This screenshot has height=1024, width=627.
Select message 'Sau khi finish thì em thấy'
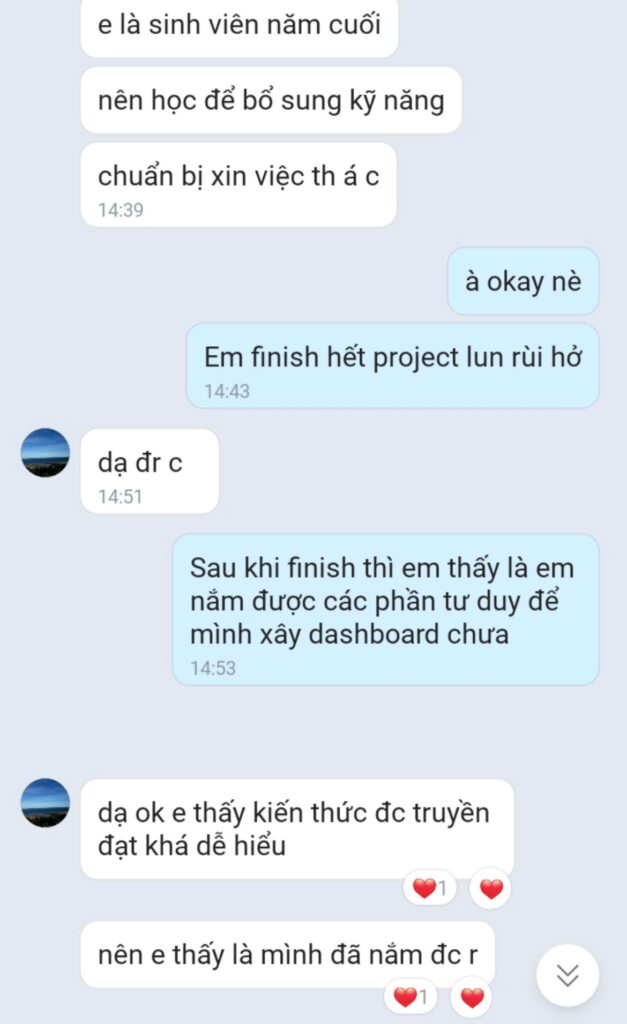385,610
